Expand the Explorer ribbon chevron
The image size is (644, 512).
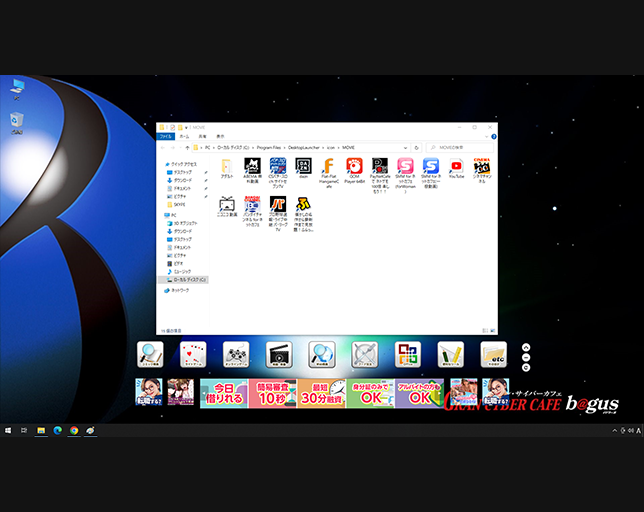click(x=487, y=136)
